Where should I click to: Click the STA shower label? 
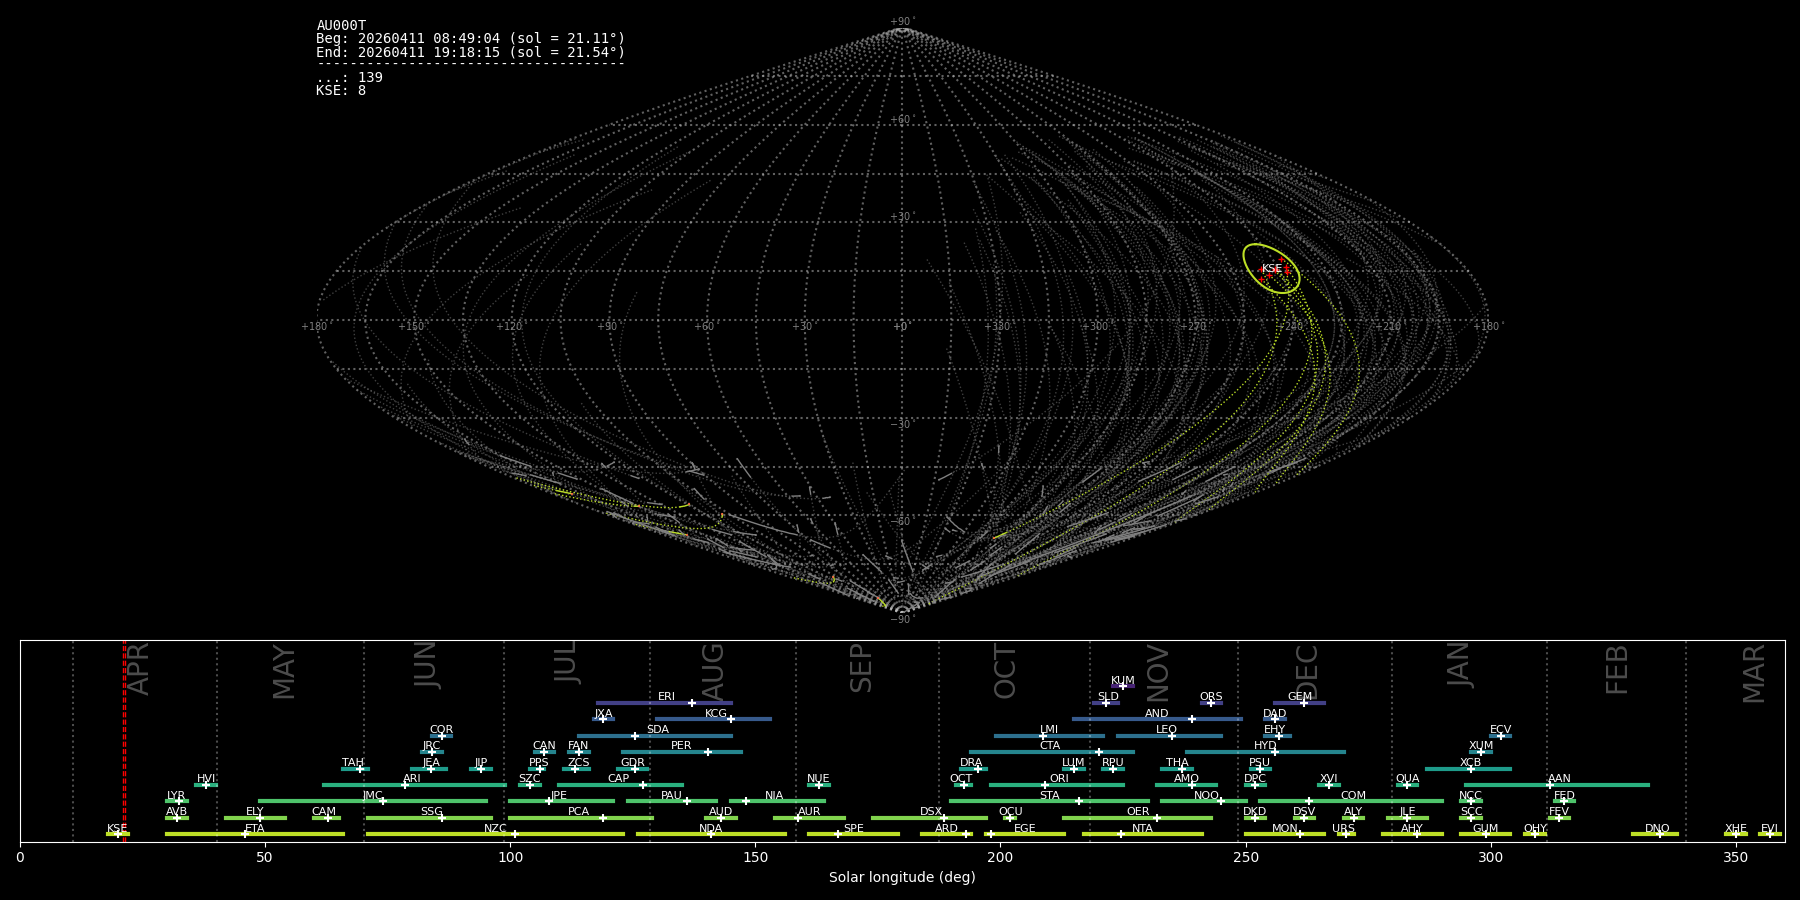tap(1049, 796)
